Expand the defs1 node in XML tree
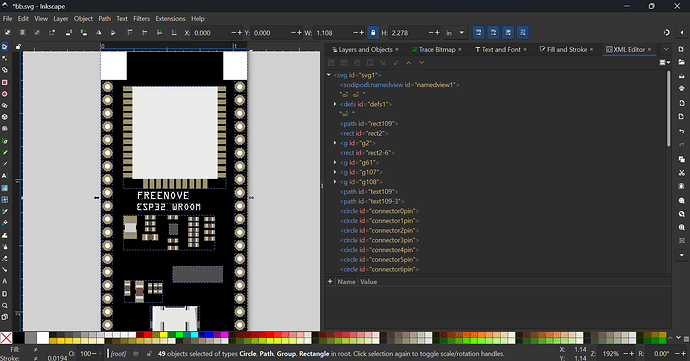Viewport: 690px width, 361px height. pyautogui.click(x=335, y=104)
